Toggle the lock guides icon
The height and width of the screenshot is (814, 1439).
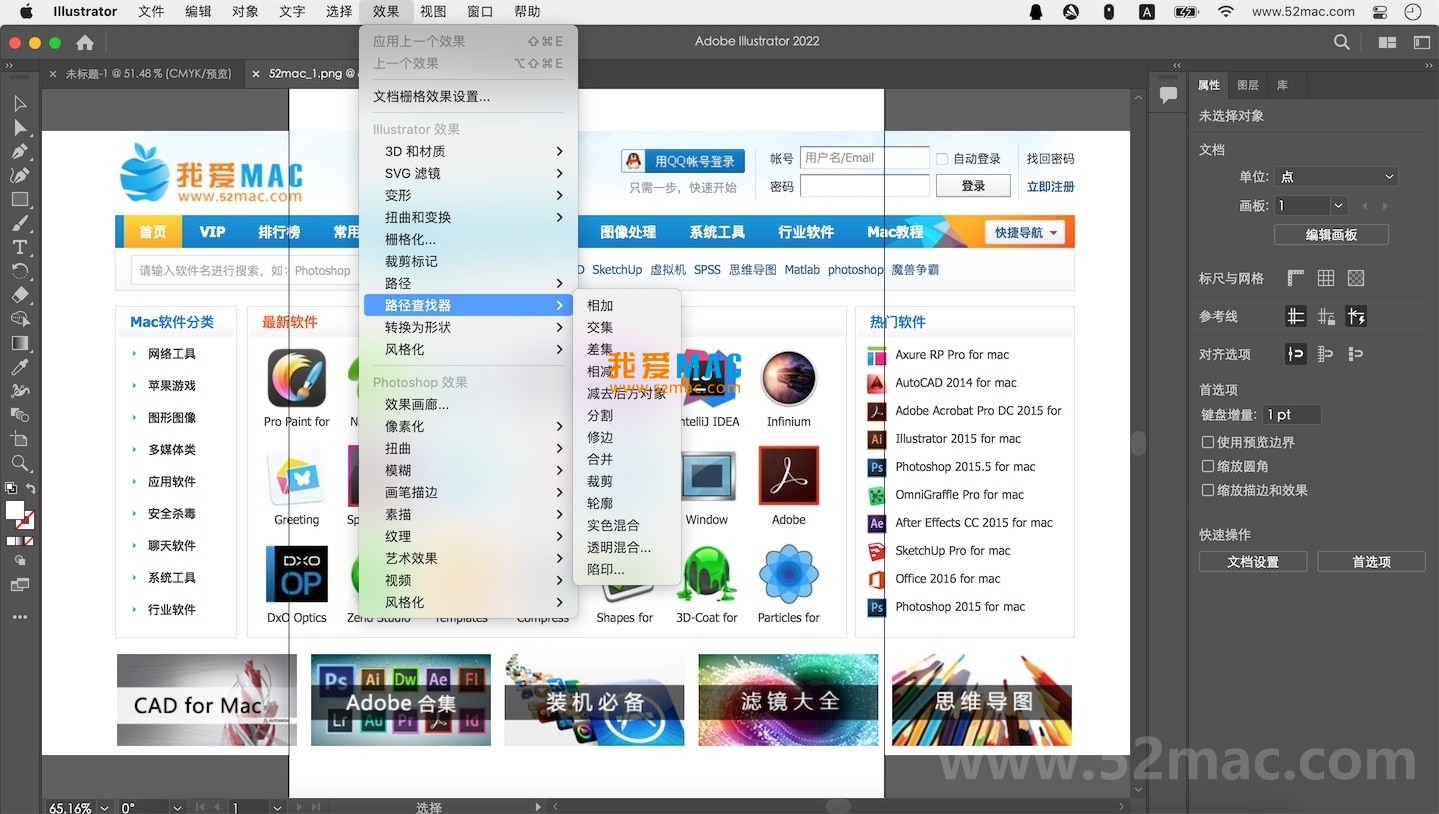(x=1326, y=316)
